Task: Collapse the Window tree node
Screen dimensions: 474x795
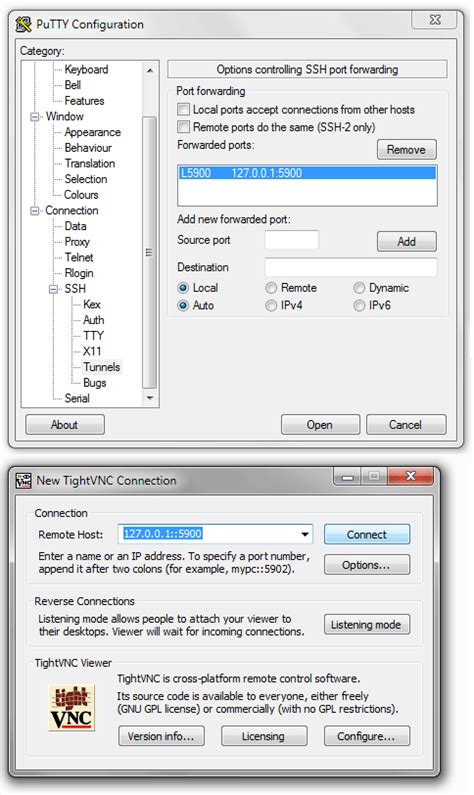Action: click(34, 117)
